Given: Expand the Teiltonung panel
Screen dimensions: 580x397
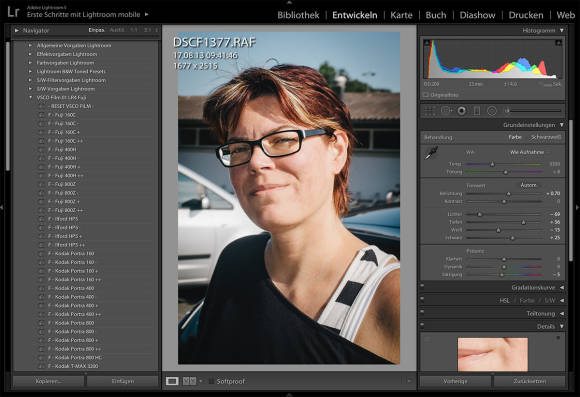Looking at the screenshot, I should coord(562,313).
